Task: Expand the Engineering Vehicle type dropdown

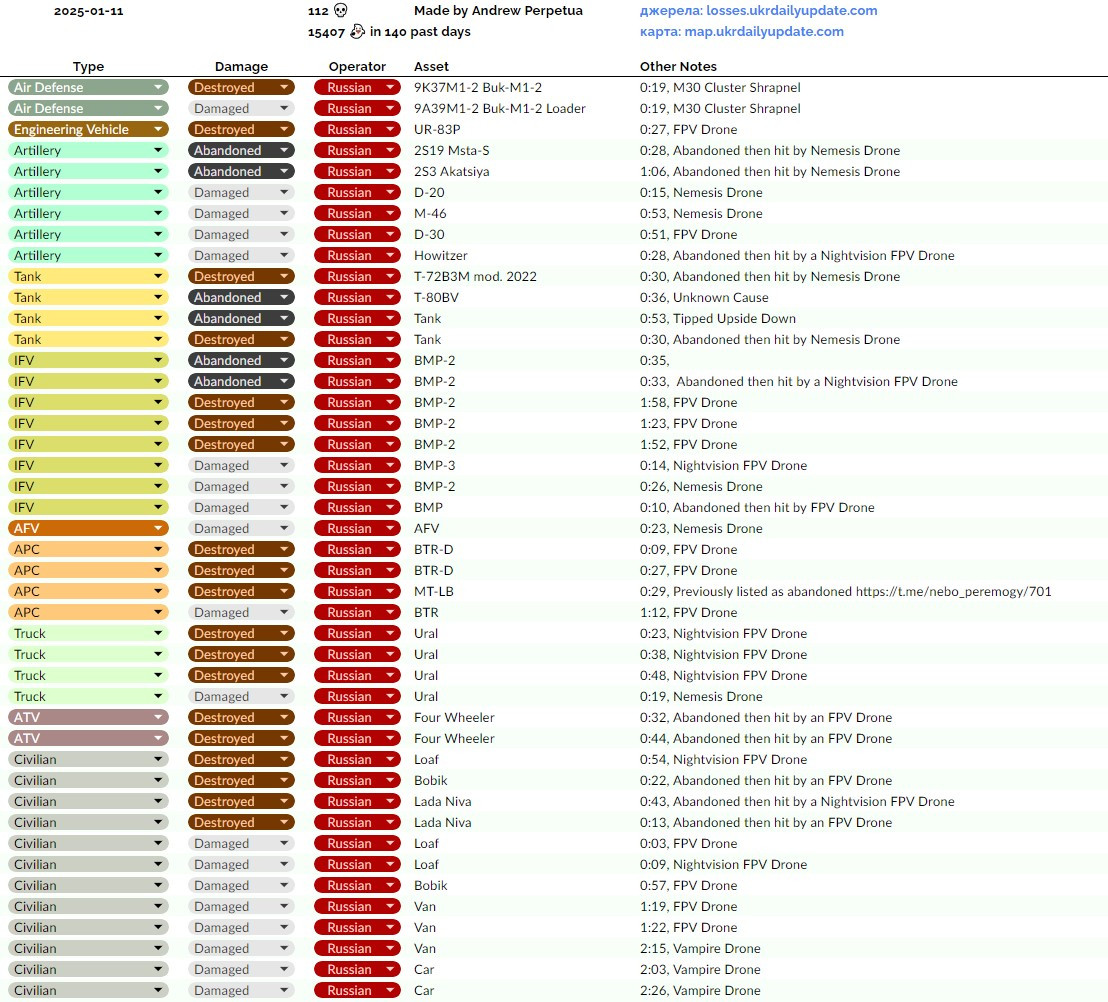Action: [88, 129]
